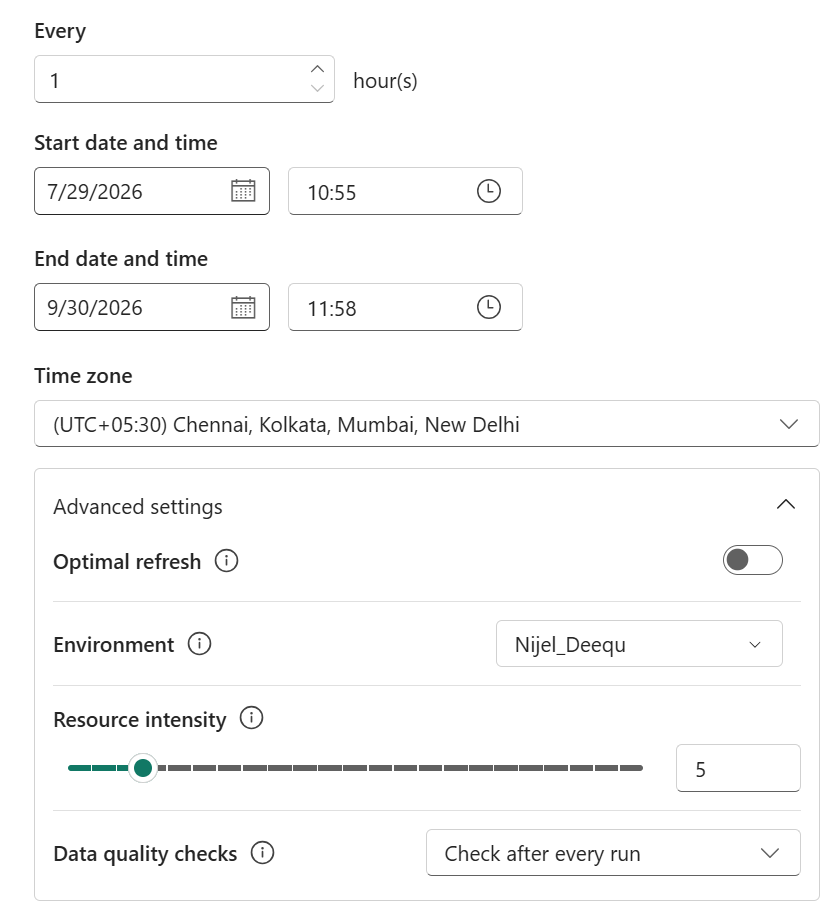
Task: Open the start date calendar picker icon
Action: tap(243, 191)
